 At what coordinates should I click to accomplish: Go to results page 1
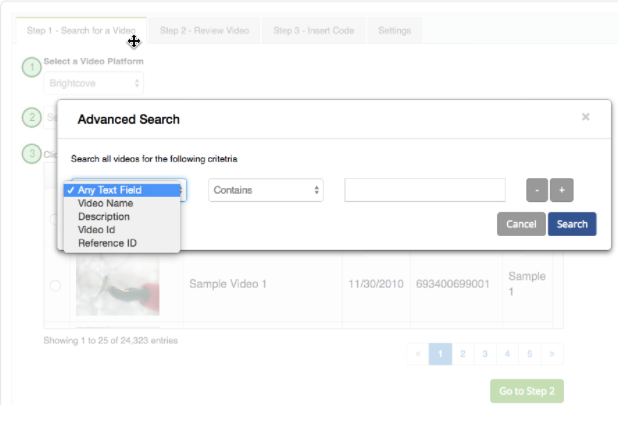(x=440, y=354)
